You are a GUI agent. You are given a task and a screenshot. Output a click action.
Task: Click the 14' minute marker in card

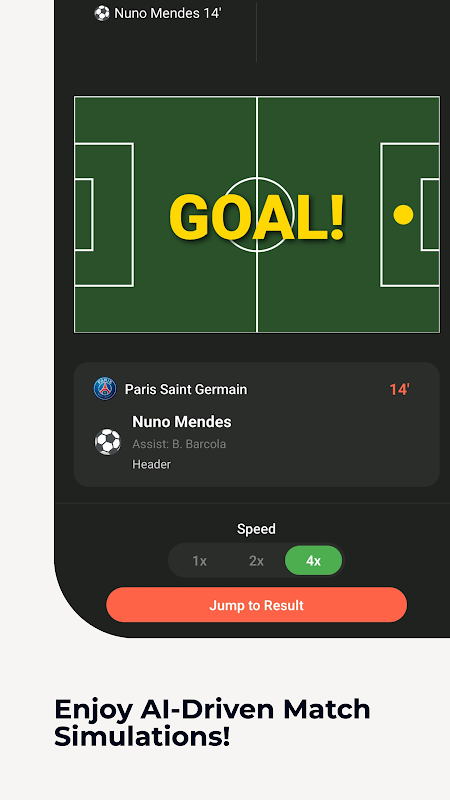[x=399, y=390]
